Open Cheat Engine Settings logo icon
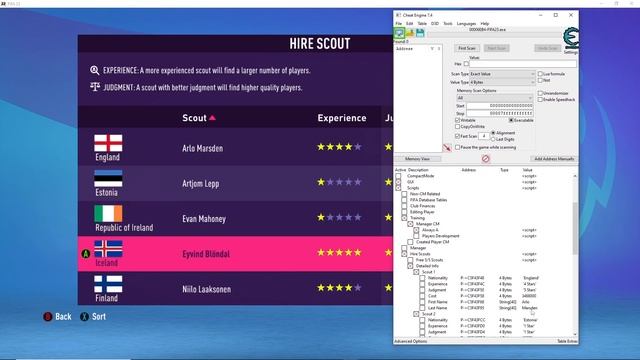640x360 pixels. click(571, 38)
